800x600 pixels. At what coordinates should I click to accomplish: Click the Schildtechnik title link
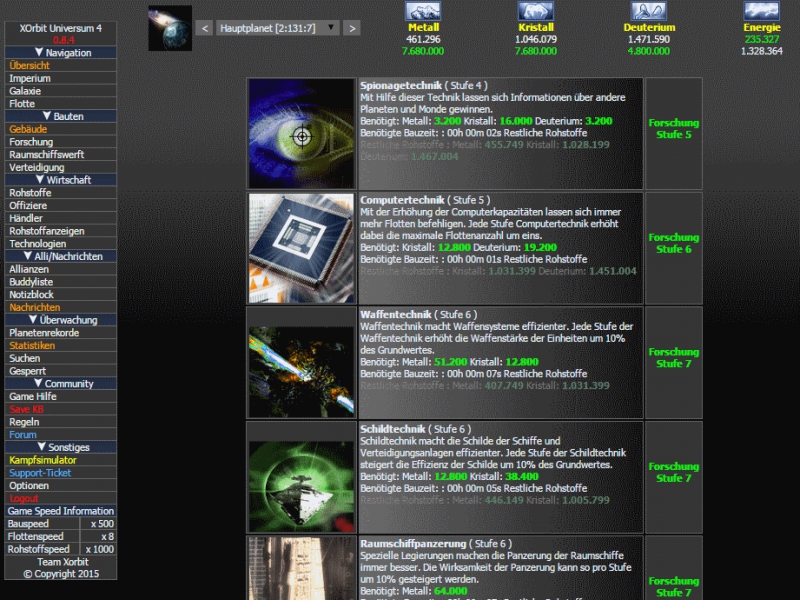click(393, 429)
